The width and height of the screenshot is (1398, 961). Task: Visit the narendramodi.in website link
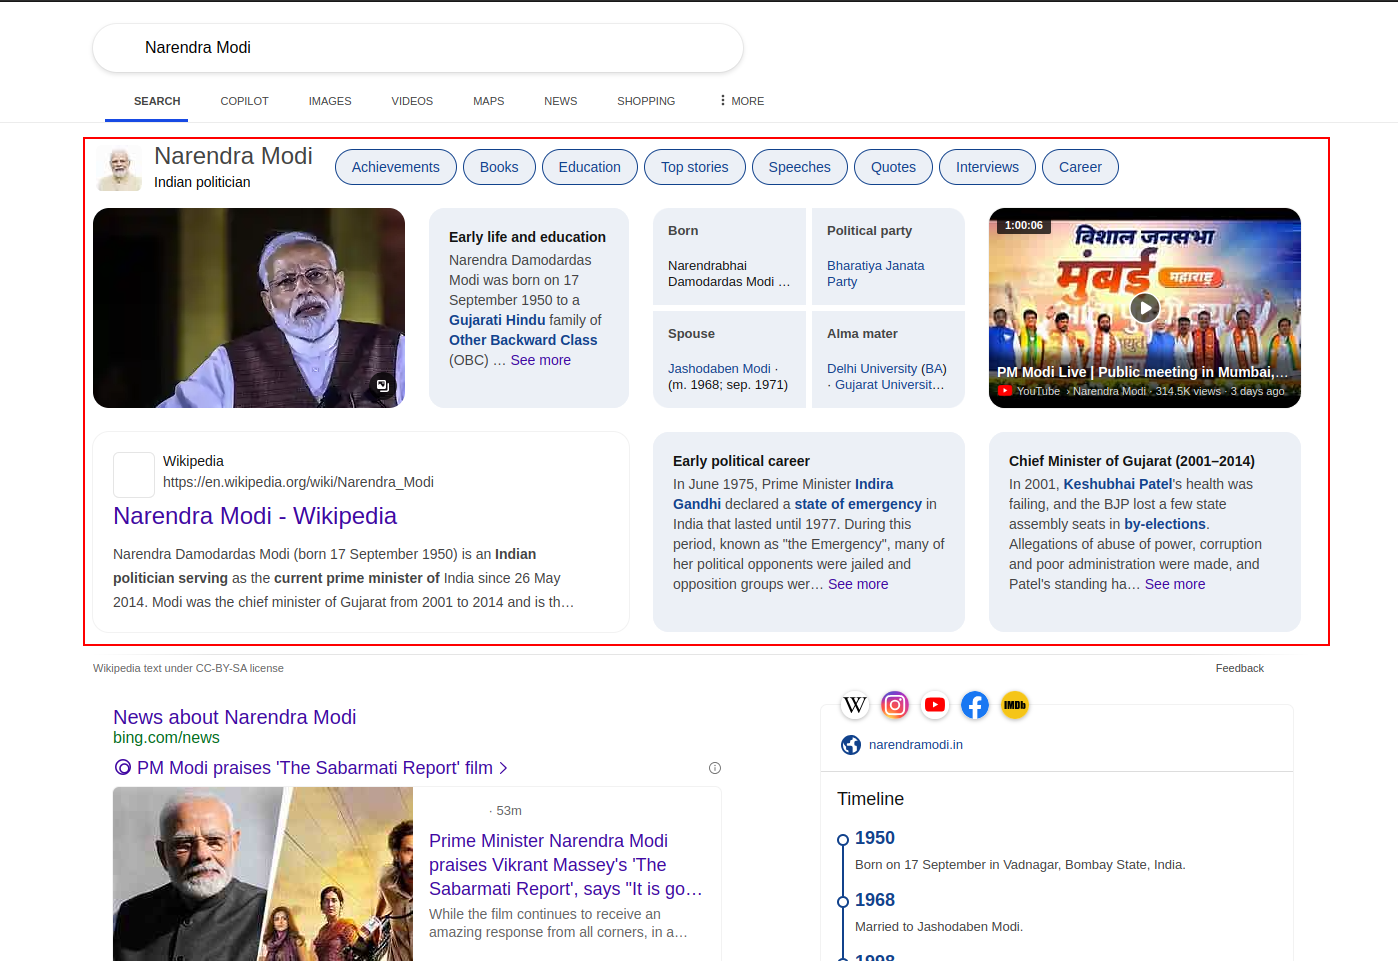pyautogui.click(x=916, y=745)
